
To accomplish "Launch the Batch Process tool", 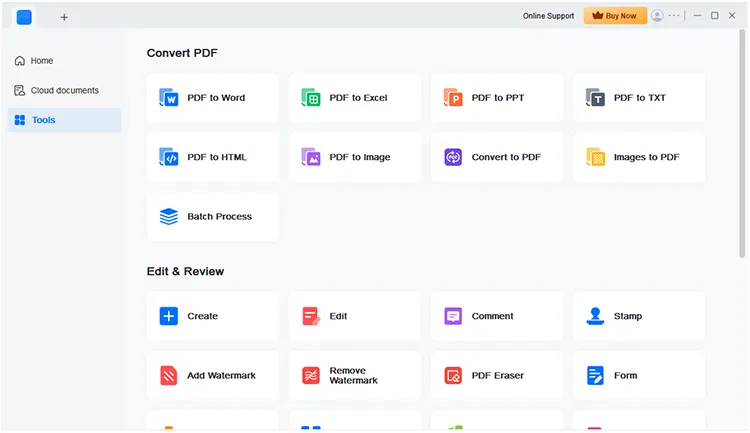I will [x=212, y=216].
